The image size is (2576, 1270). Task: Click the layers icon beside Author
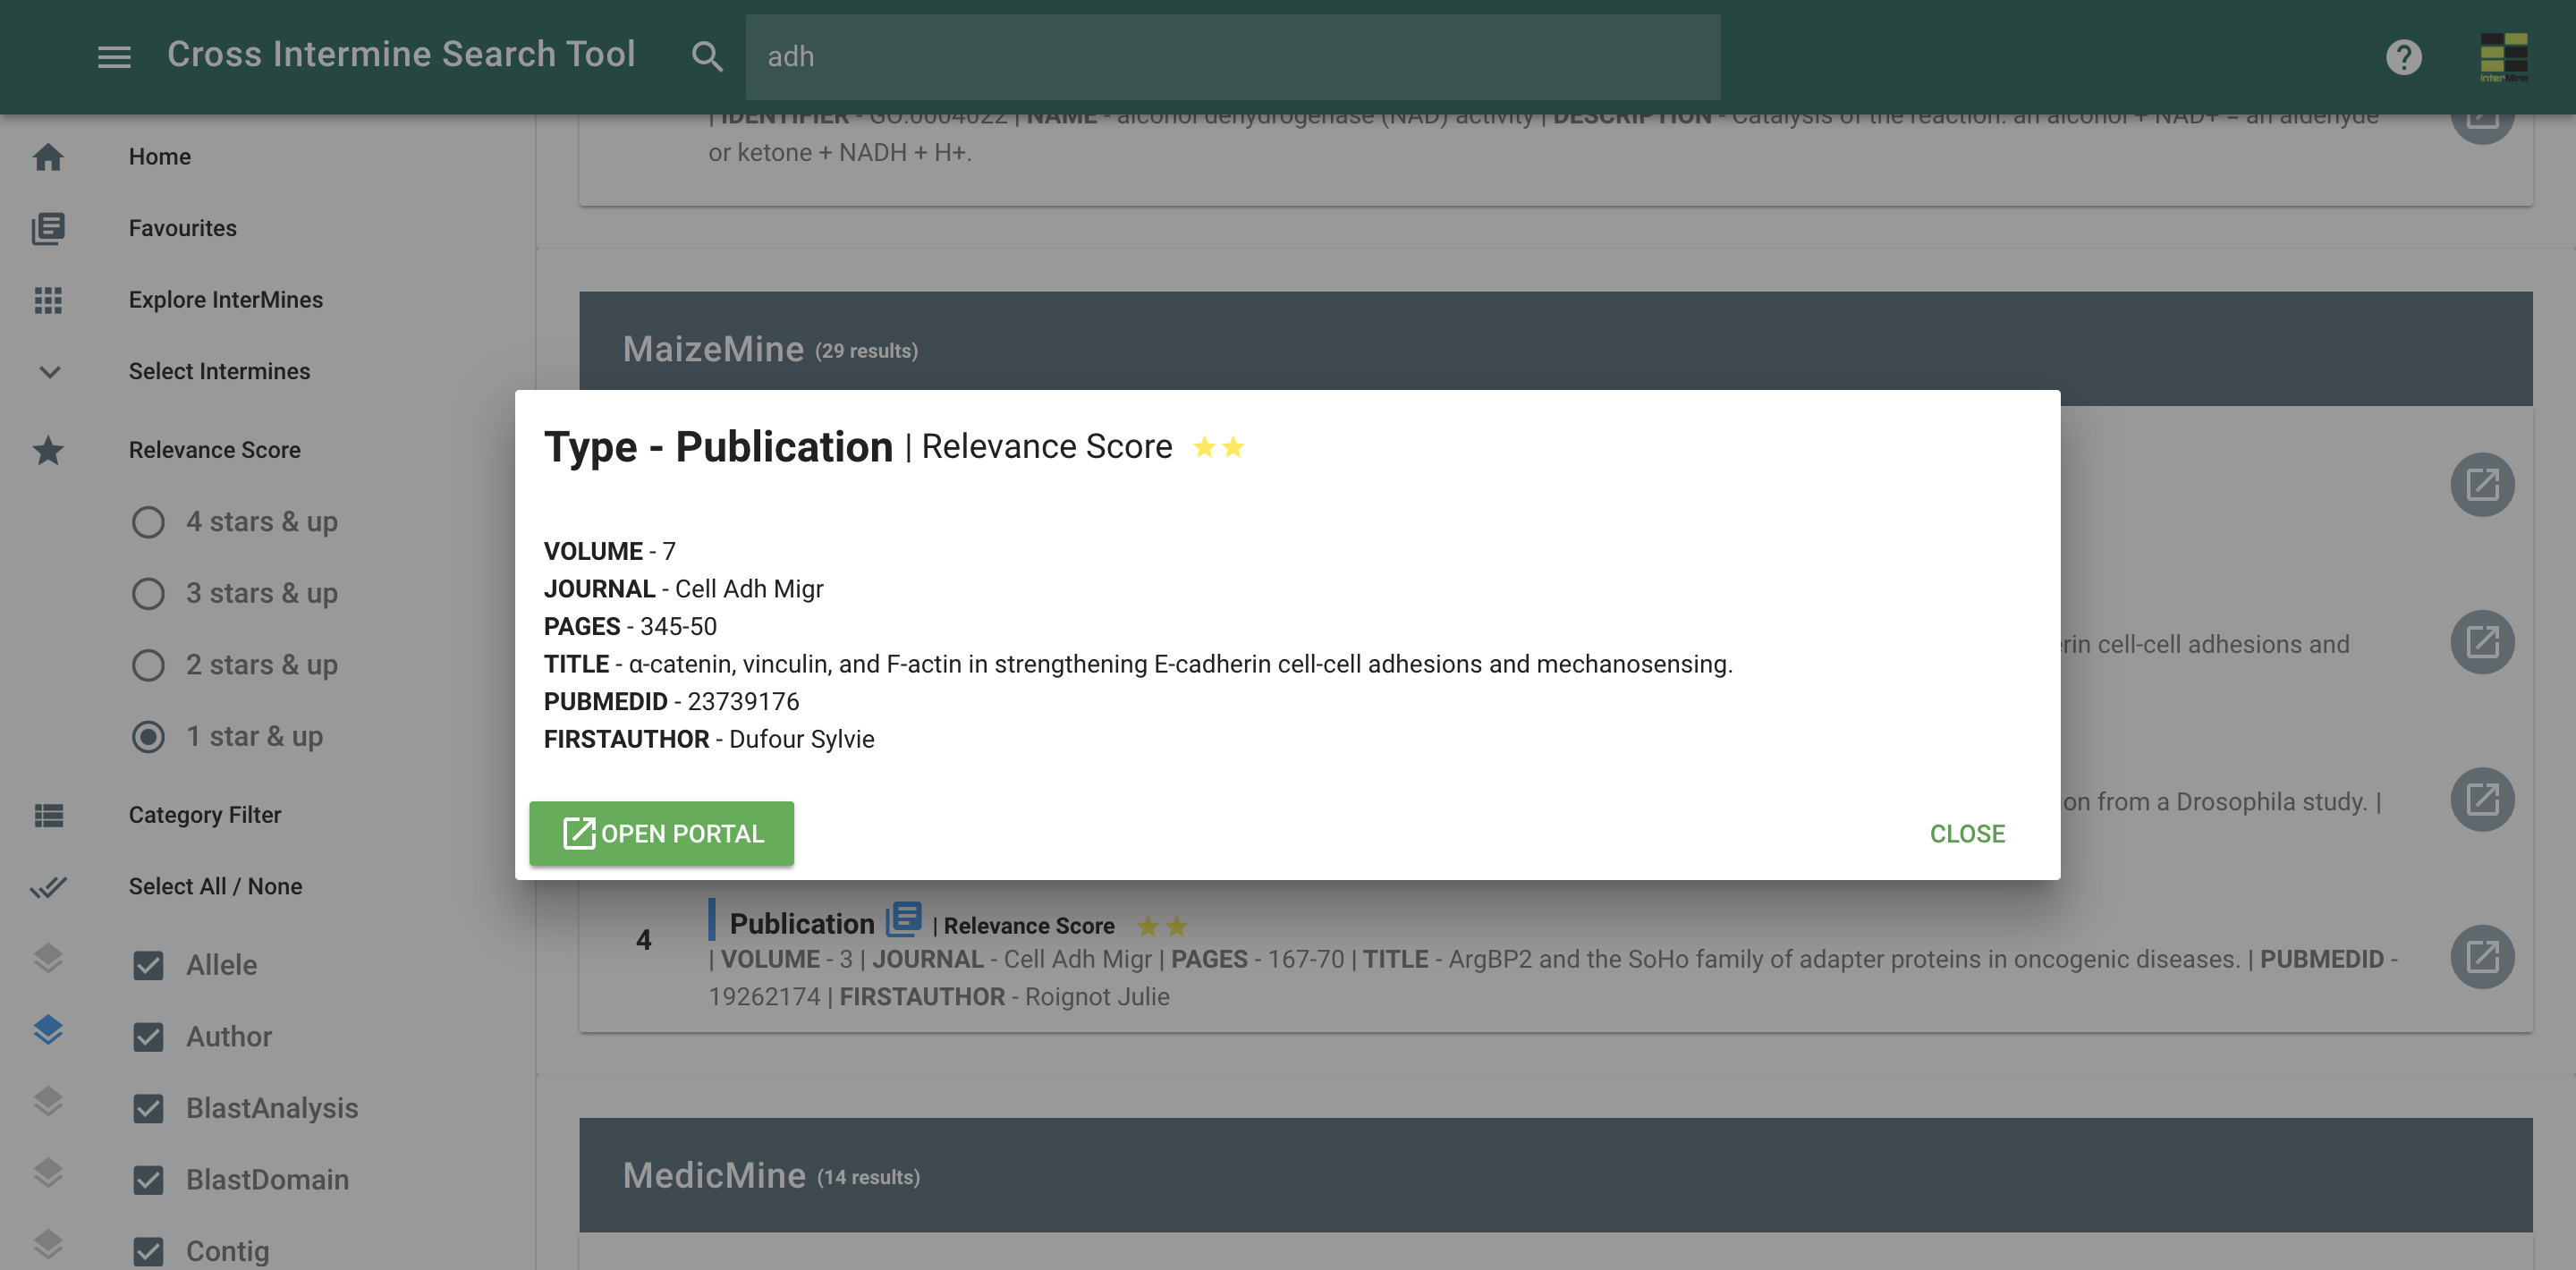pyautogui.click(x=48, y=1030)
